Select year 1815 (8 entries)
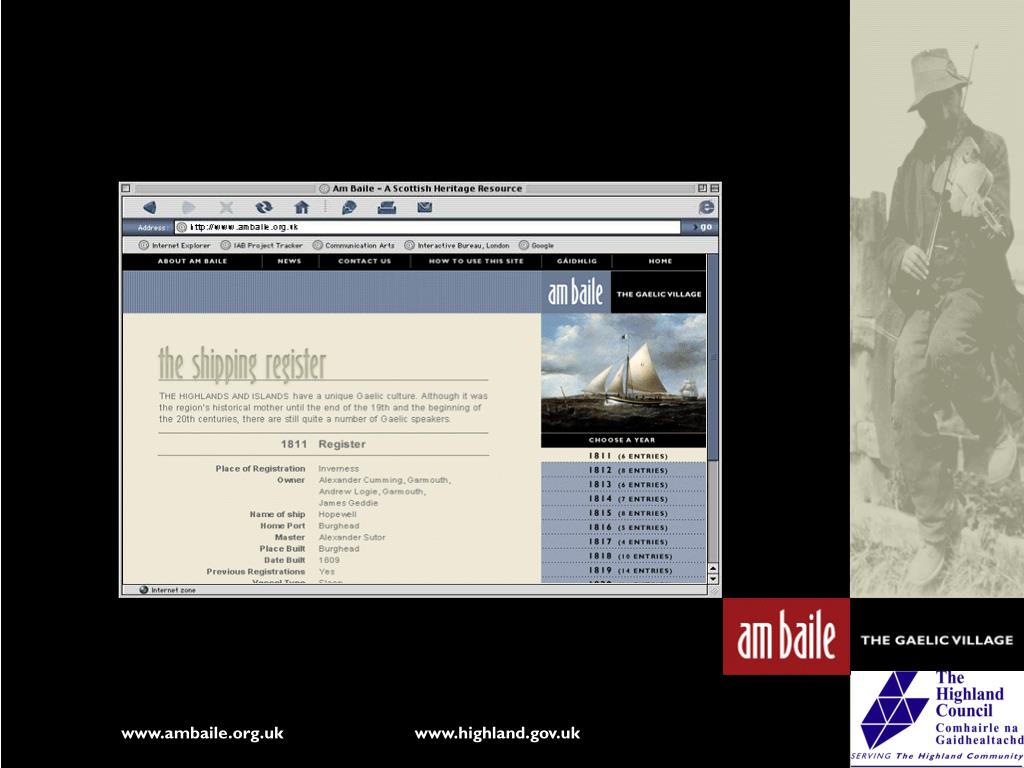 click(624, 513)
